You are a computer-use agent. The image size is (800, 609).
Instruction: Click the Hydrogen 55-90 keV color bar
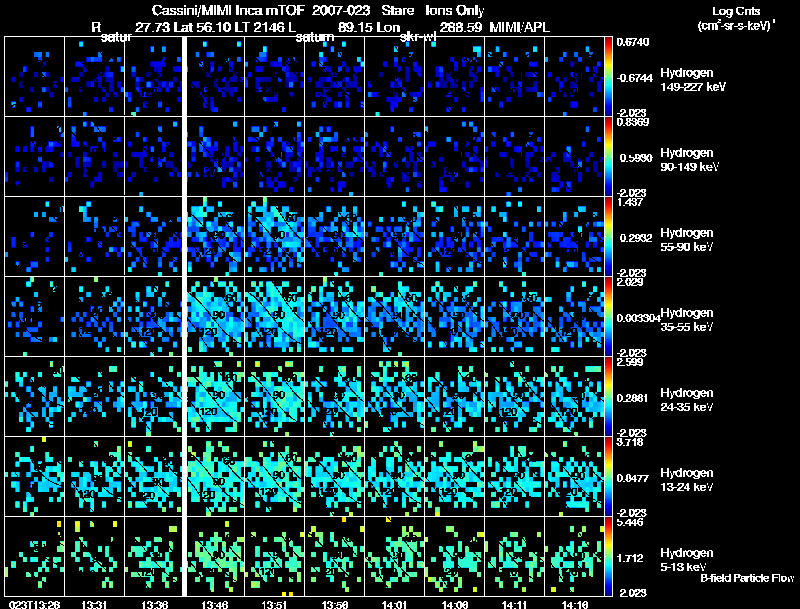[608, 236]
